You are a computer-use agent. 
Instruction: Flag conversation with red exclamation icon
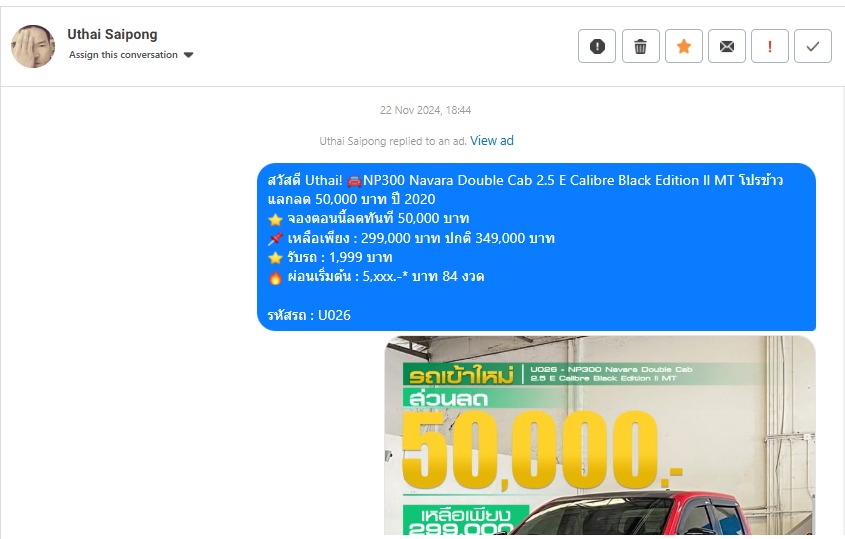(770, 46)
